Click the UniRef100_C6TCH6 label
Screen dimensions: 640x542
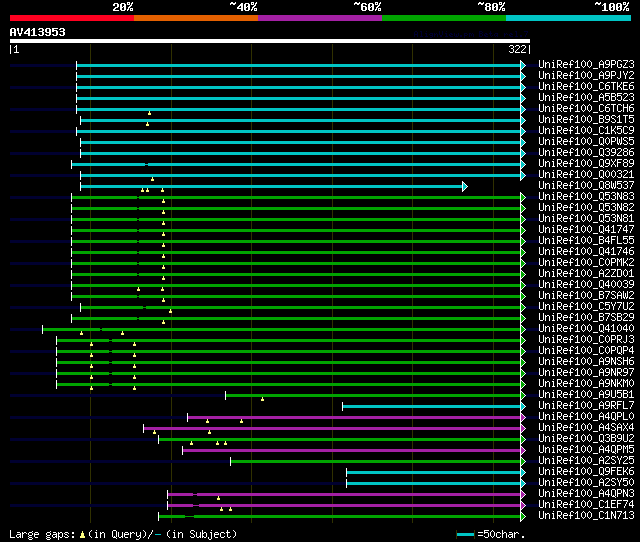pos(586,109)
